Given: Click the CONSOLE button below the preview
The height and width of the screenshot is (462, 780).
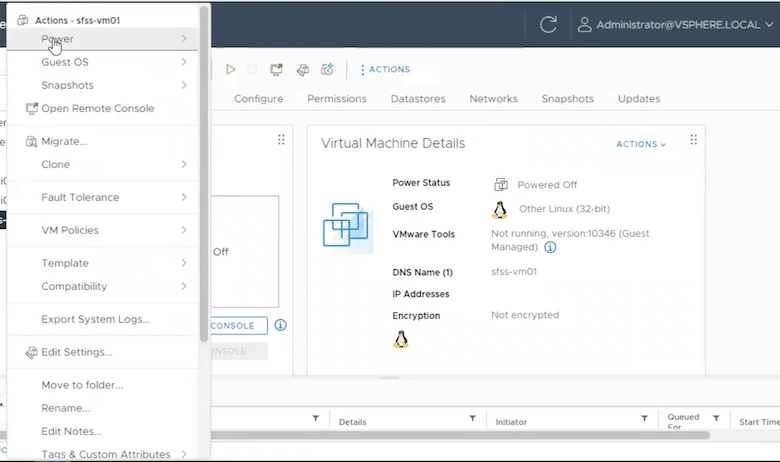Looking at the screenshot, I should [x=238, y=326].
